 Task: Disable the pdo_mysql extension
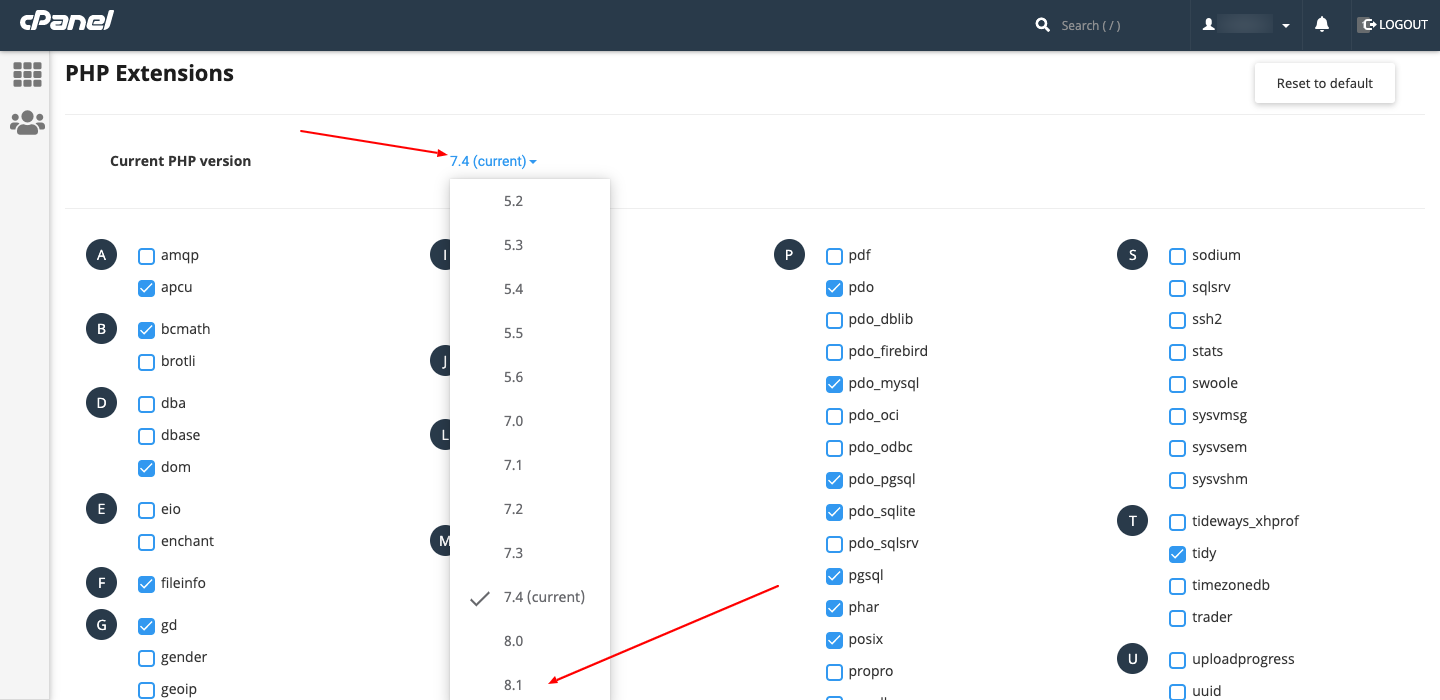834,383
